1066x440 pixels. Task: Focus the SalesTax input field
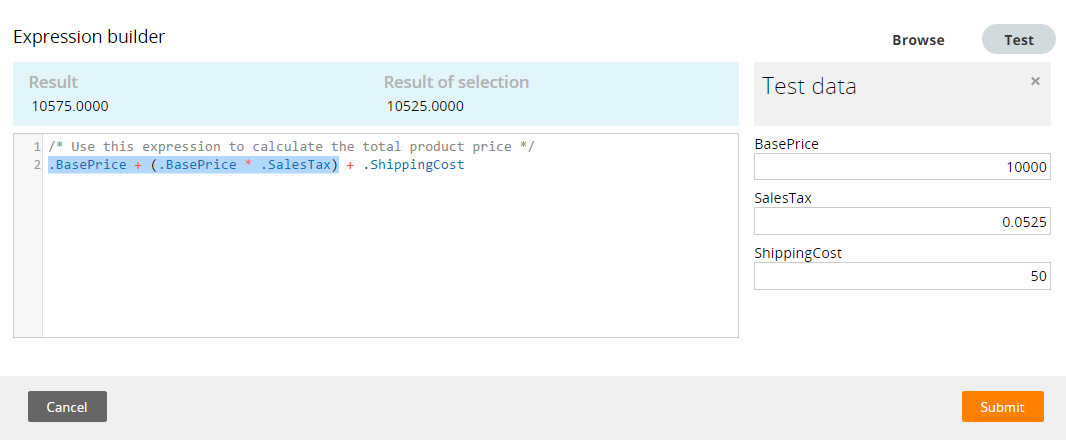pos(902,221)
